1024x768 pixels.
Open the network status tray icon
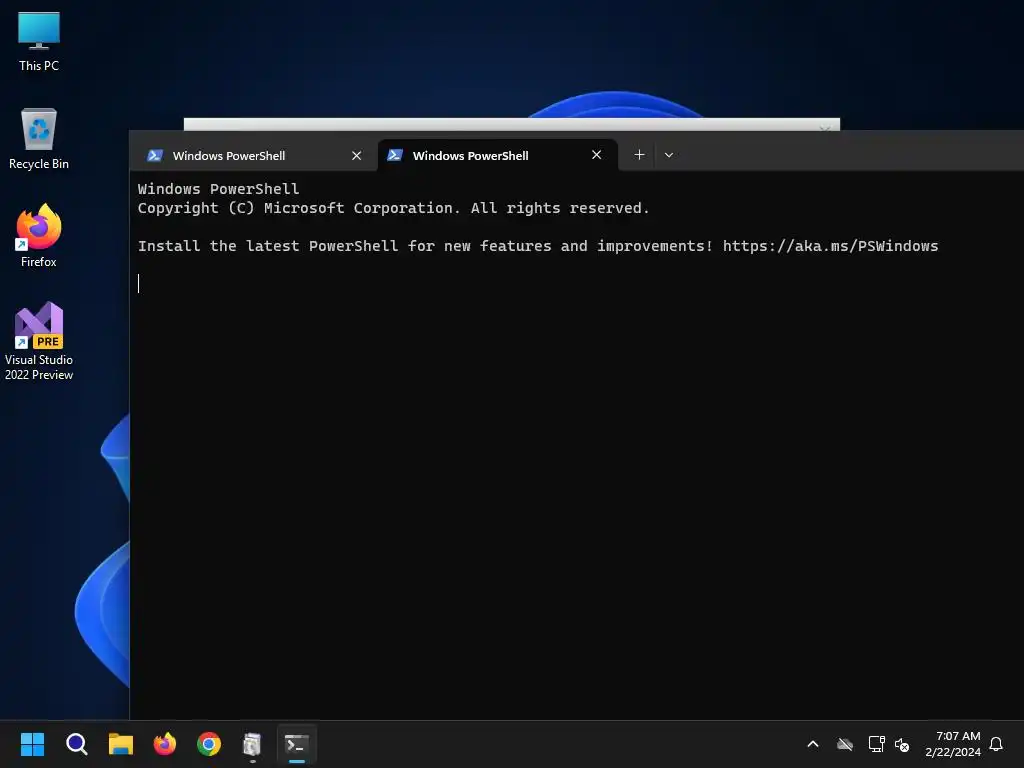876,744
